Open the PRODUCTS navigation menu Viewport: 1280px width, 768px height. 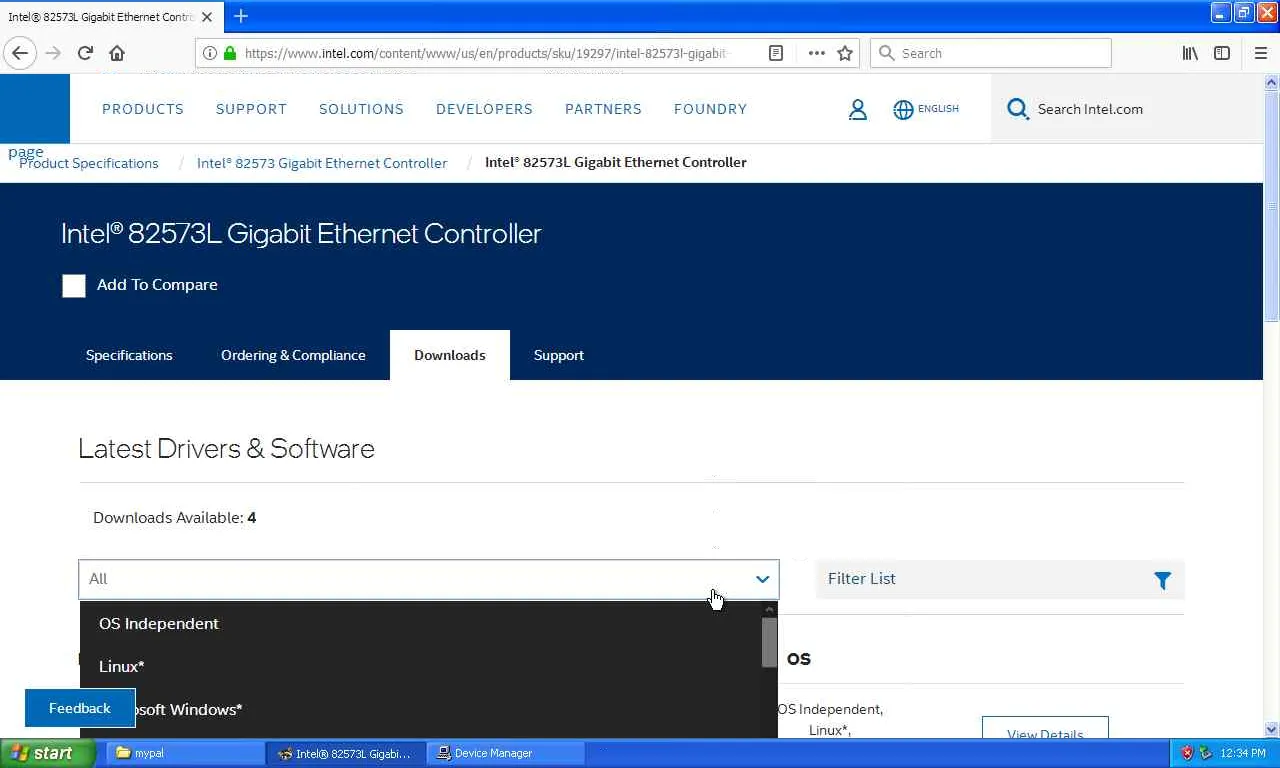[143, 109]
